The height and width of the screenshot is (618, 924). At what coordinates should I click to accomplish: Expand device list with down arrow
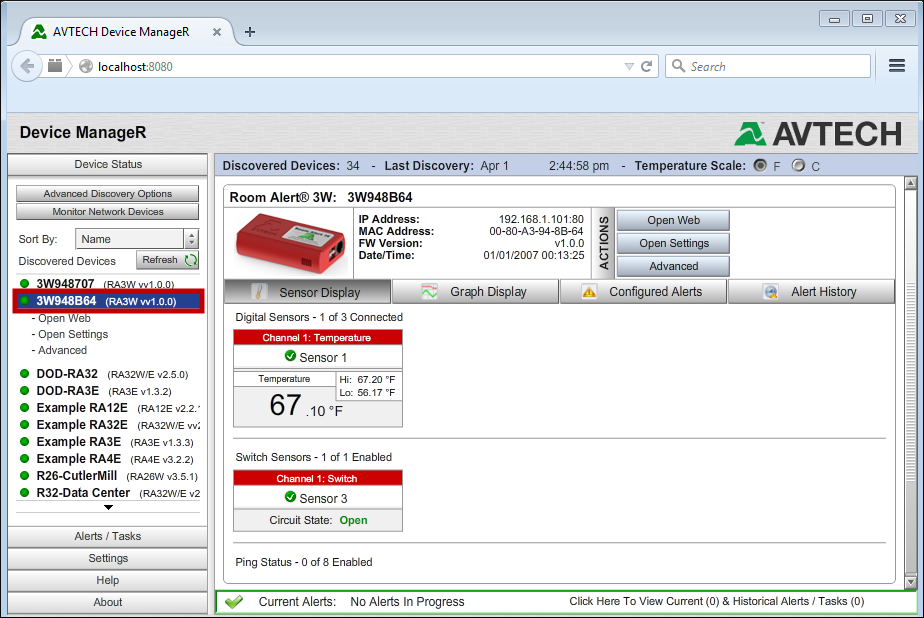[x=108, y=508]
